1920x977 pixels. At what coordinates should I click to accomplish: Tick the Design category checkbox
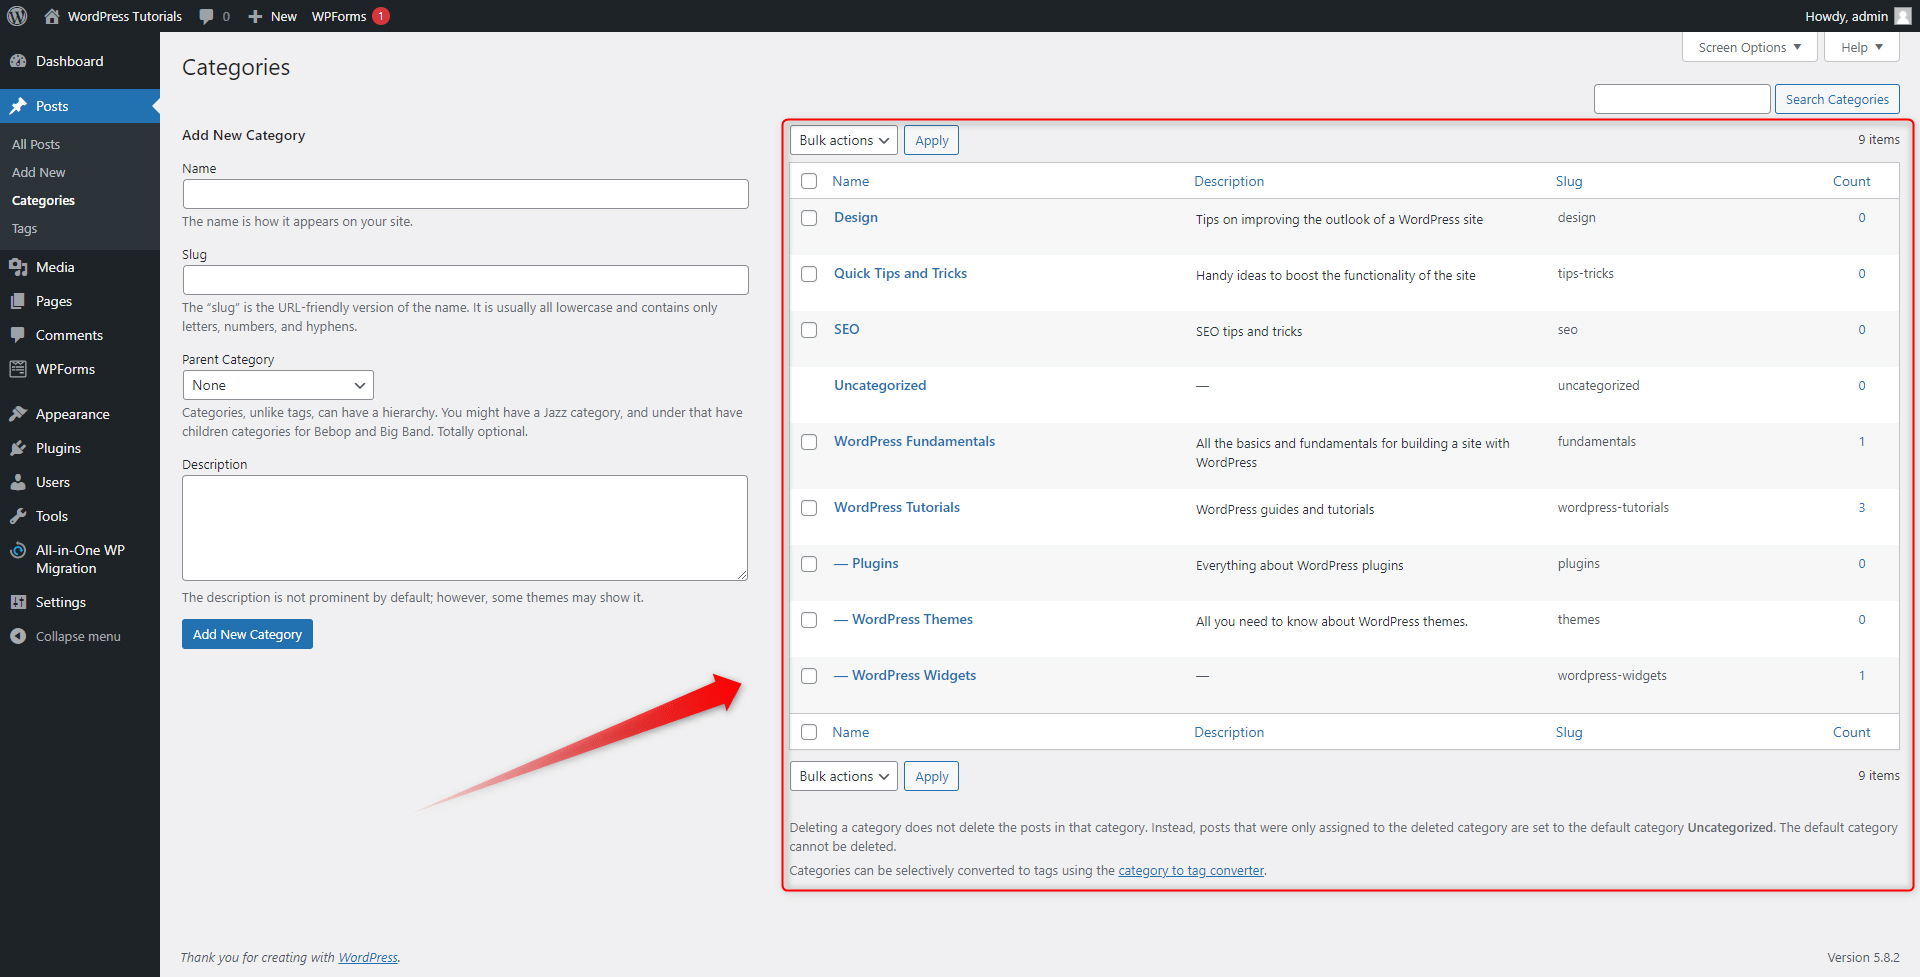[x=809, y=218]
